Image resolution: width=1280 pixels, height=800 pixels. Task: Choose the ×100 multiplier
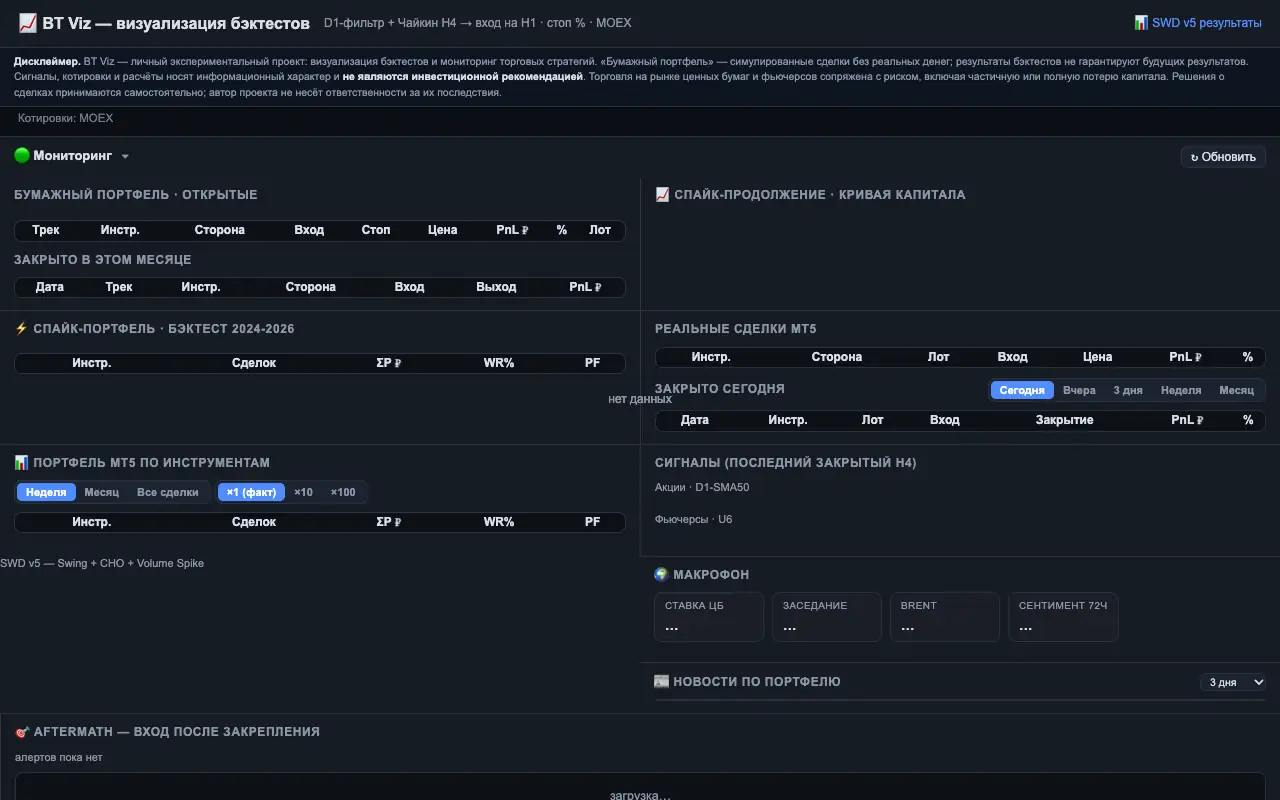coord(343,492)
